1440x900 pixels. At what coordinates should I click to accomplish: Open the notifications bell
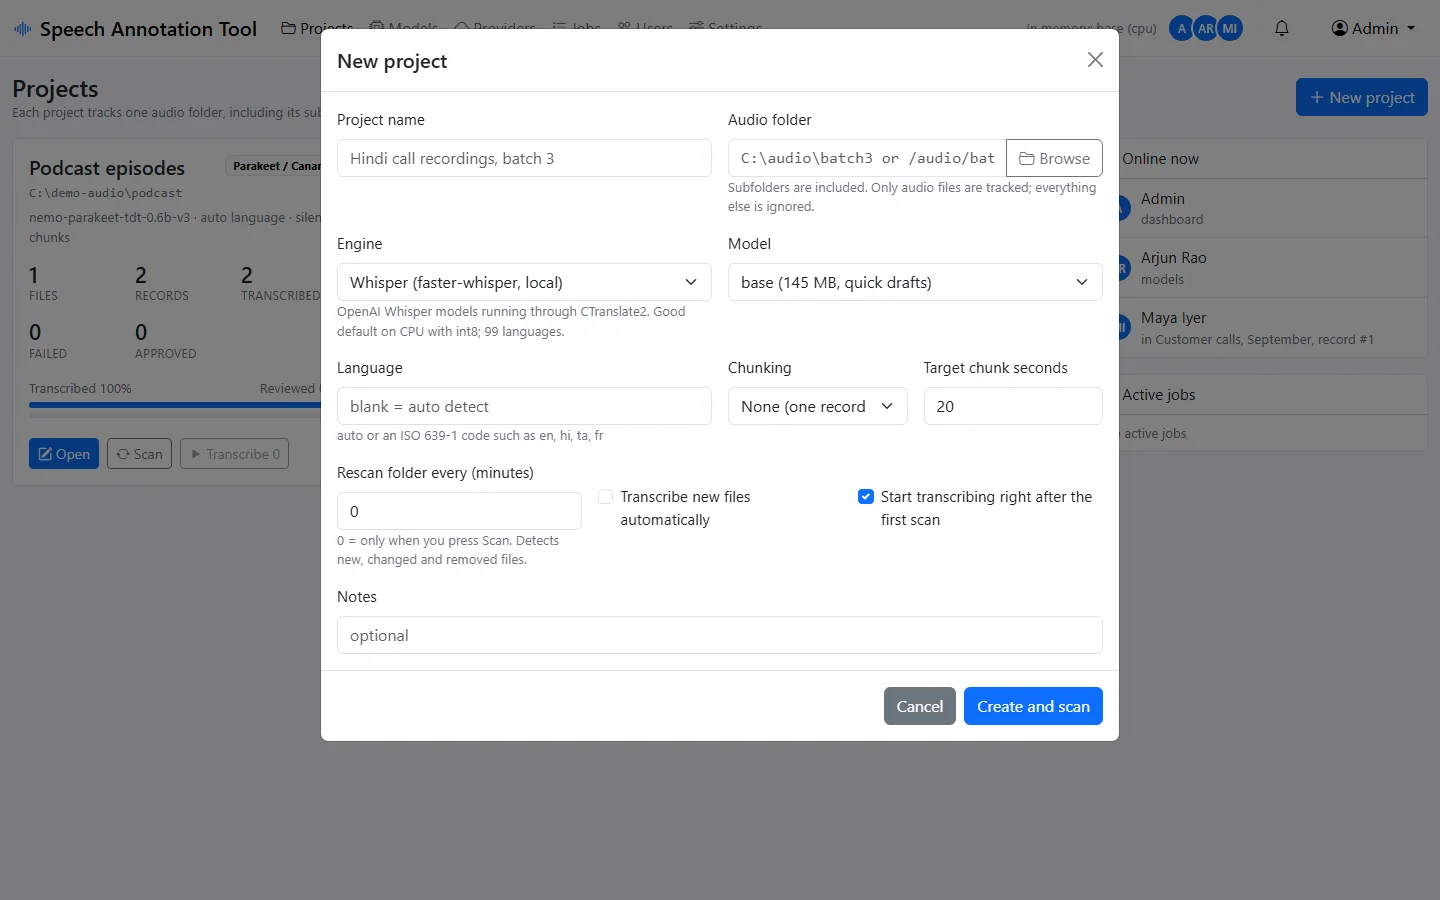point(1282,28)
